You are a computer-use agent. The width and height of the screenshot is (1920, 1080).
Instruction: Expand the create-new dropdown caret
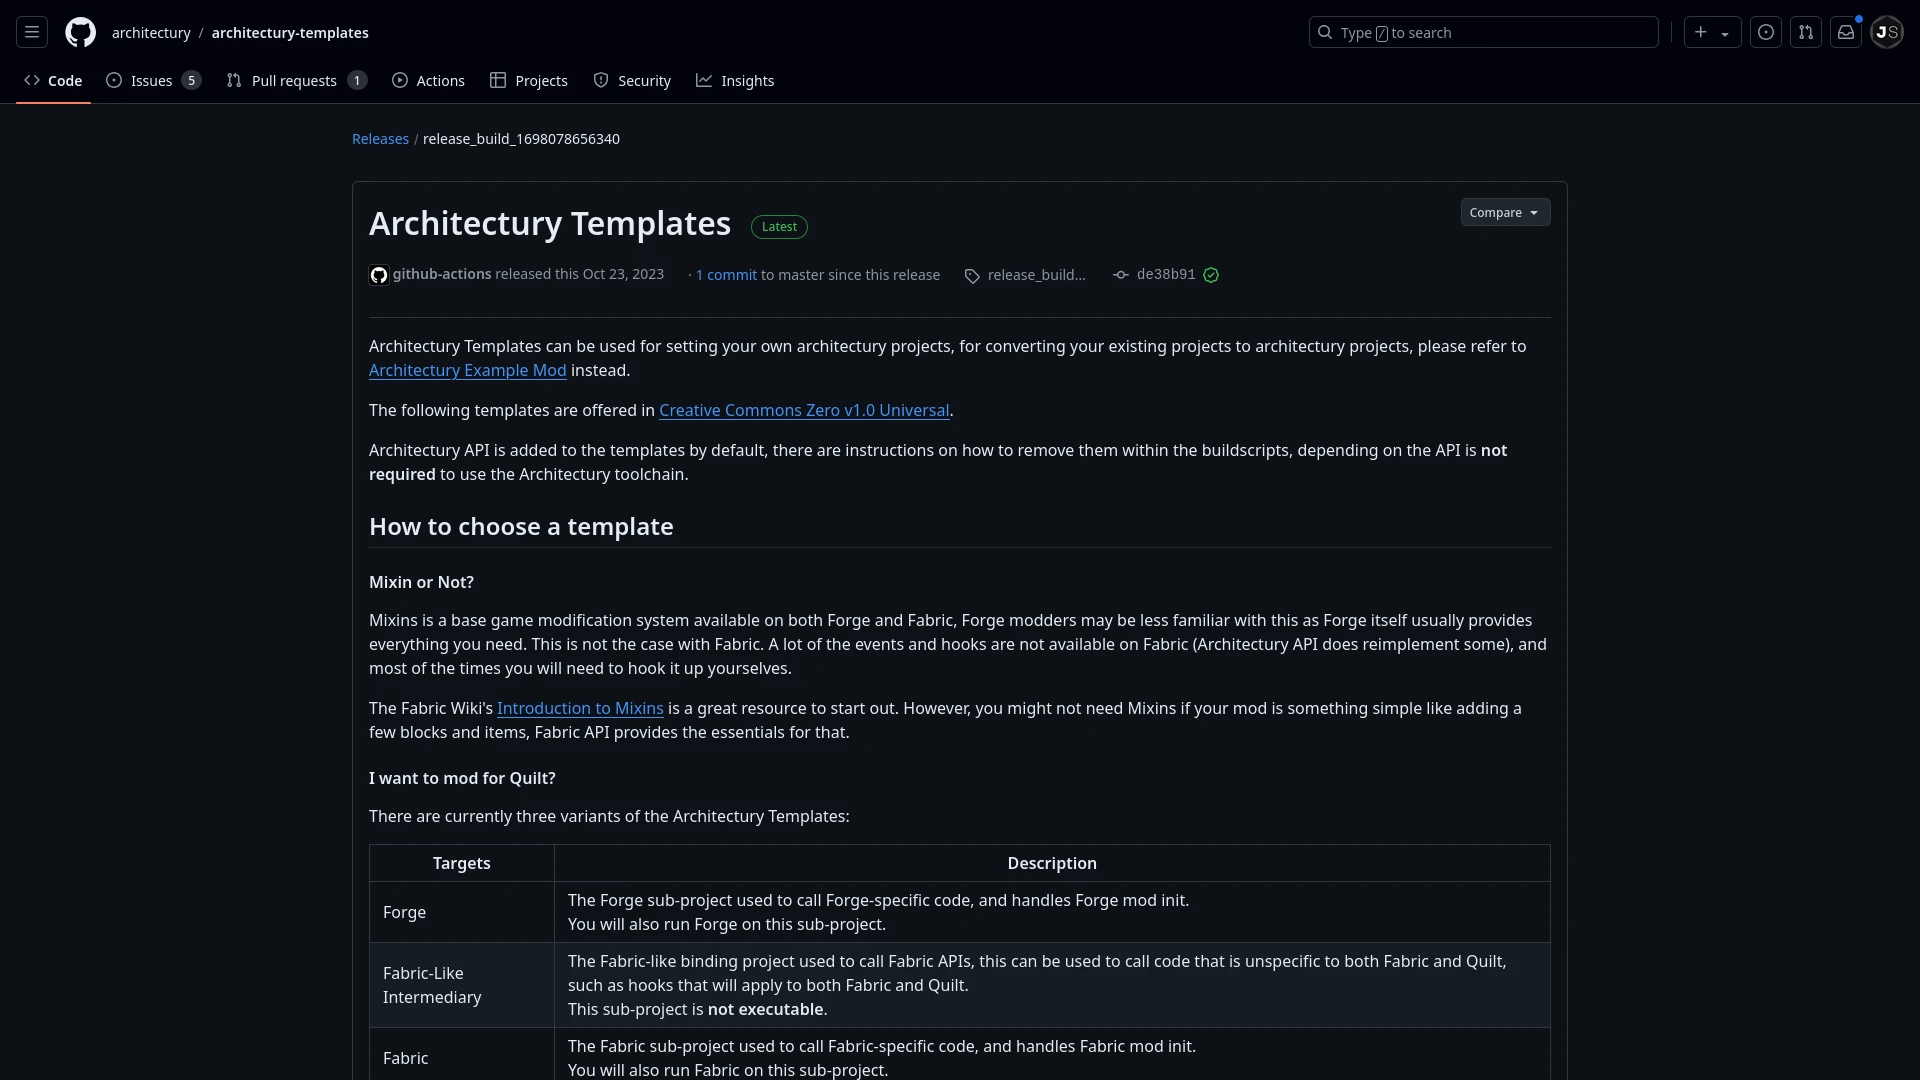1725,33
